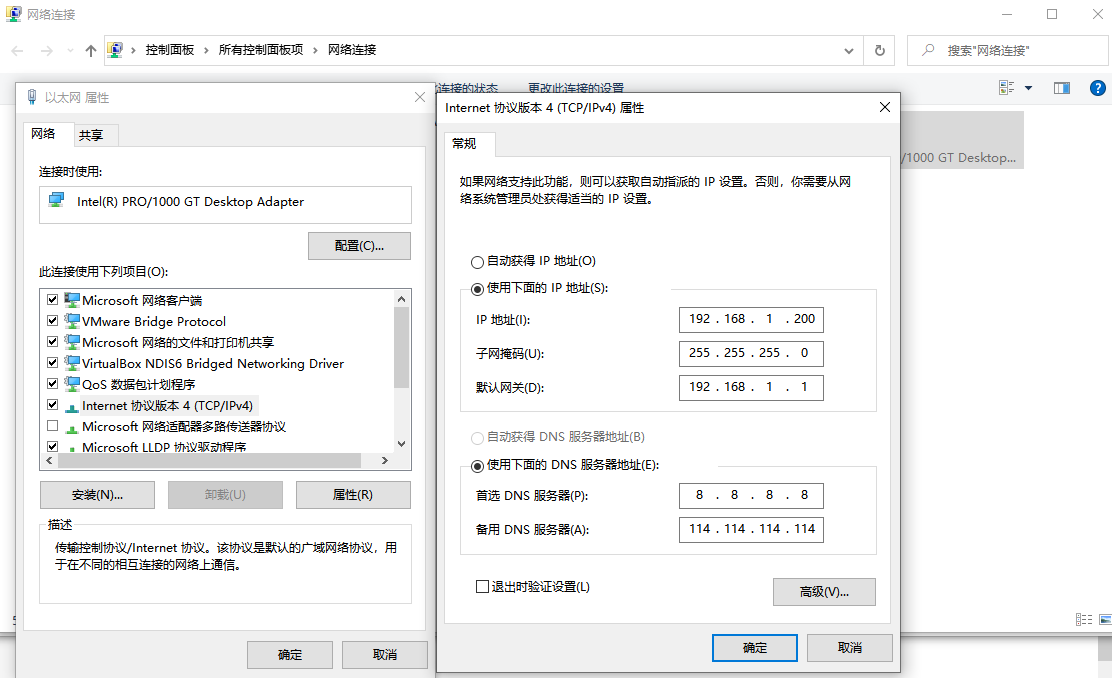The height and width of the screenshot is (678, 1112).
Task: Click the 配置(C)... button
Action: click(360, 246)
